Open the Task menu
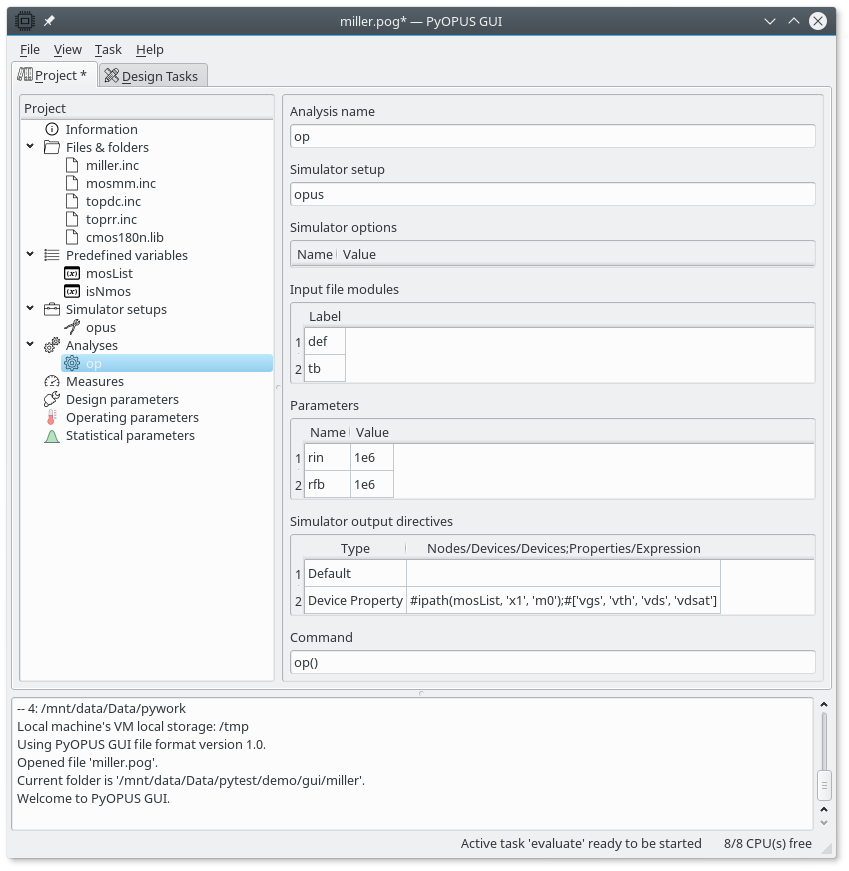The height and width of the screenshot is (871, 849). (x=108, y=49)
